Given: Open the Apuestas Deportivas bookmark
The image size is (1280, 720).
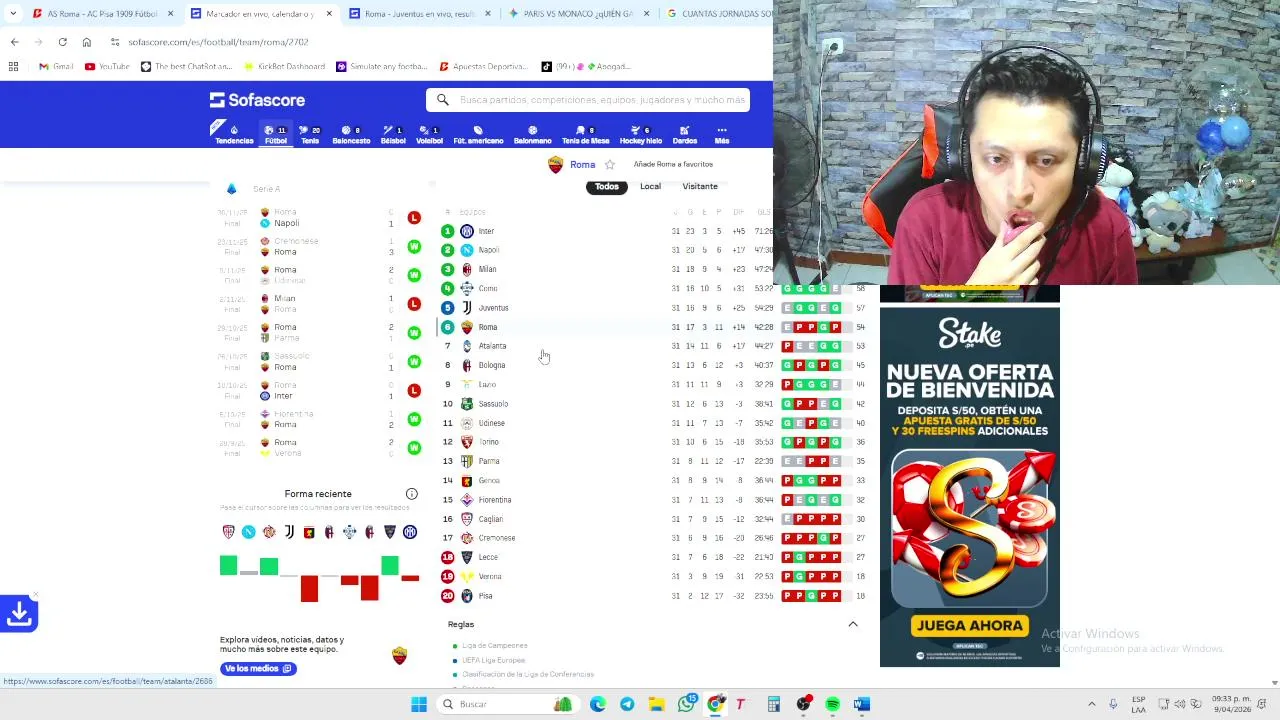Looking at the screenshot, I should [x=482, y=67].
